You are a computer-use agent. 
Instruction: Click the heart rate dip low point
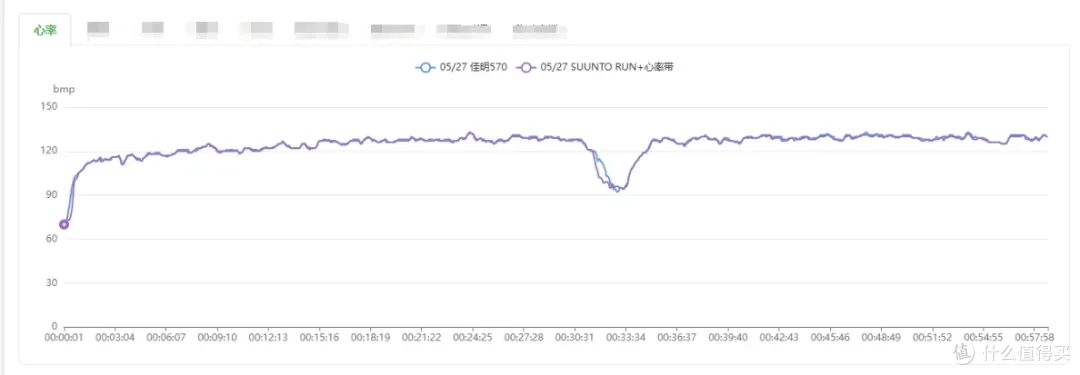[x=618, y=190]
